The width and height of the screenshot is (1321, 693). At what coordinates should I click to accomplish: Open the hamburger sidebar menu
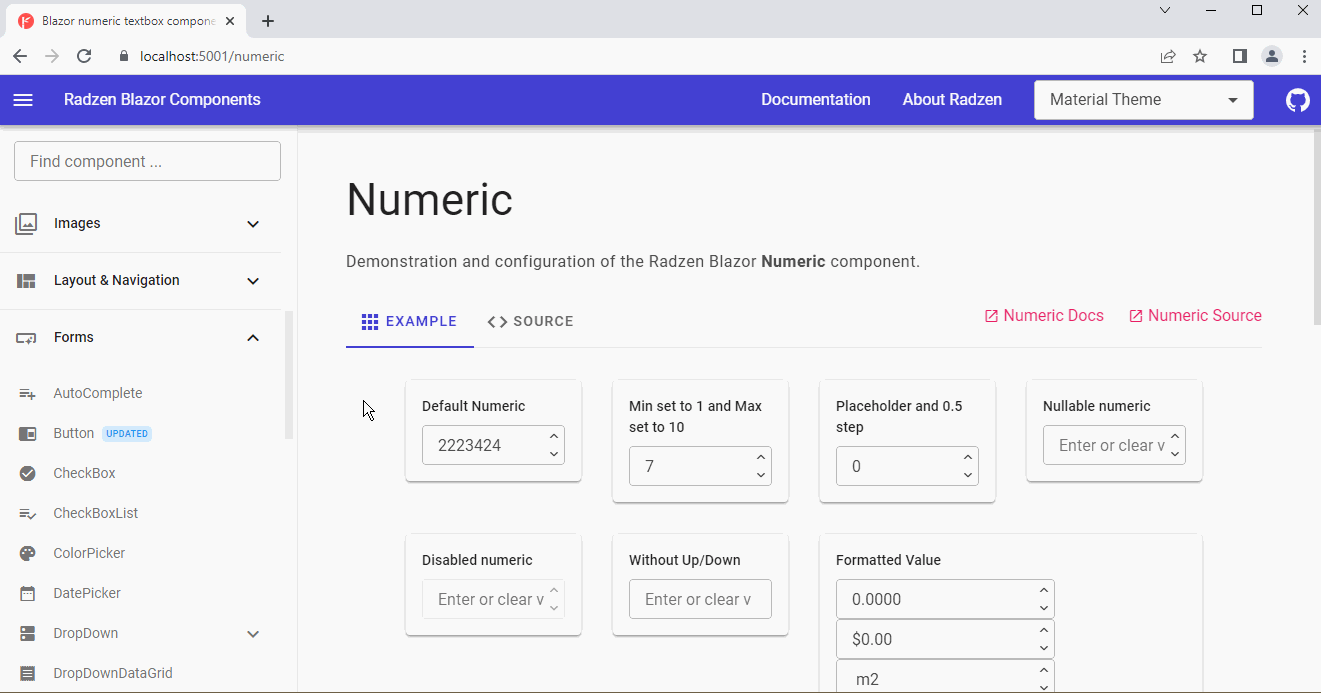point(23,100)
